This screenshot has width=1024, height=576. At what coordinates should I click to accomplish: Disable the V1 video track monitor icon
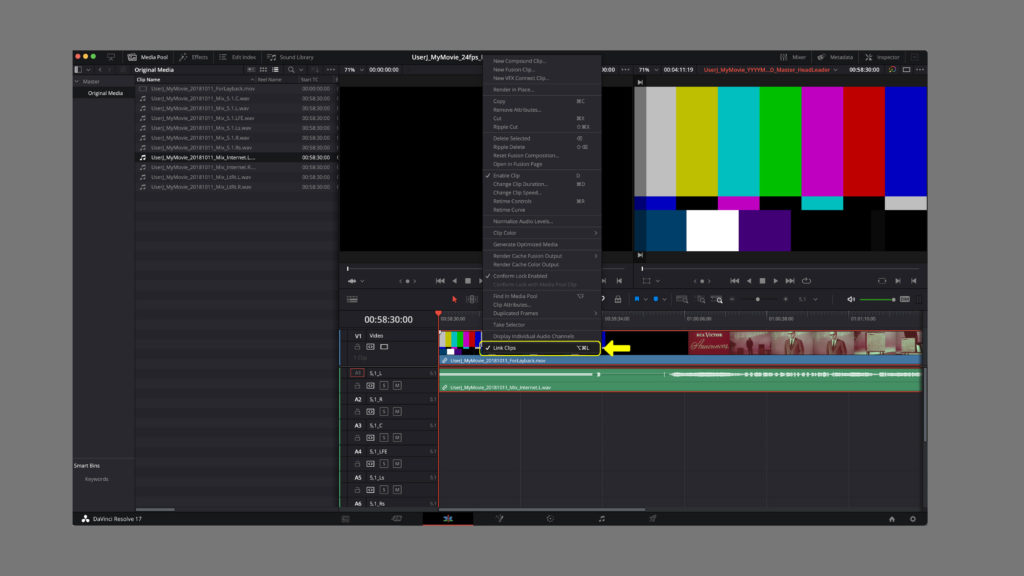coord(384,347)
